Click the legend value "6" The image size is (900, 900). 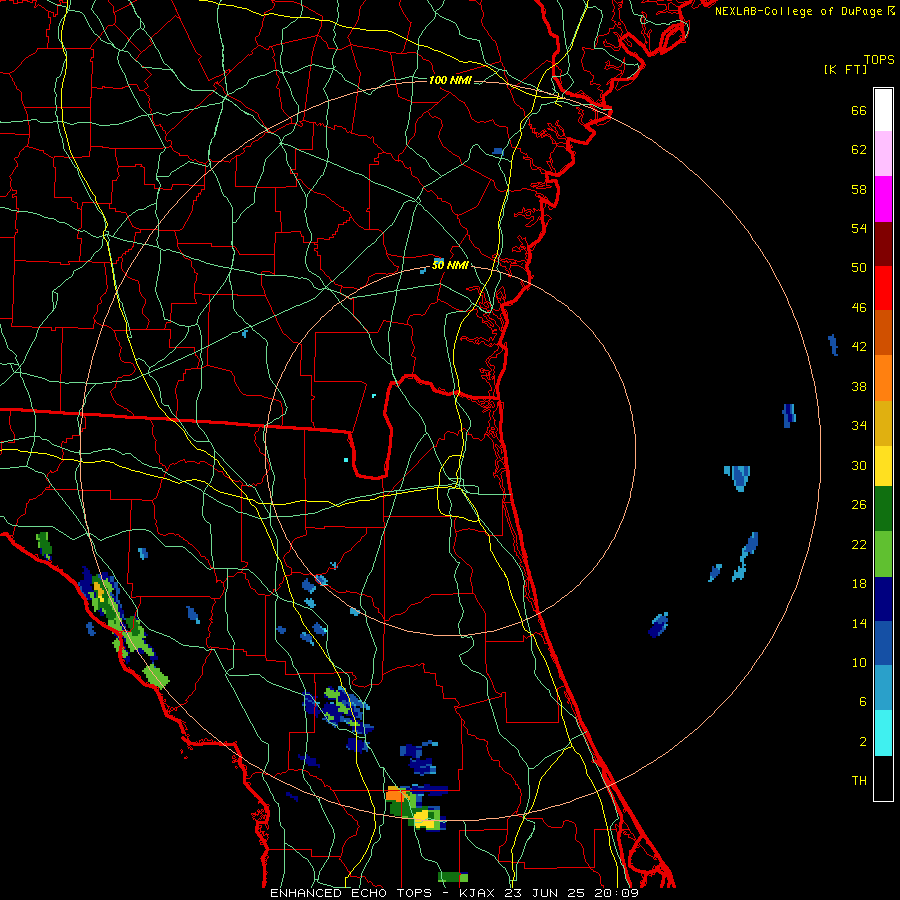tap(863, 702)
